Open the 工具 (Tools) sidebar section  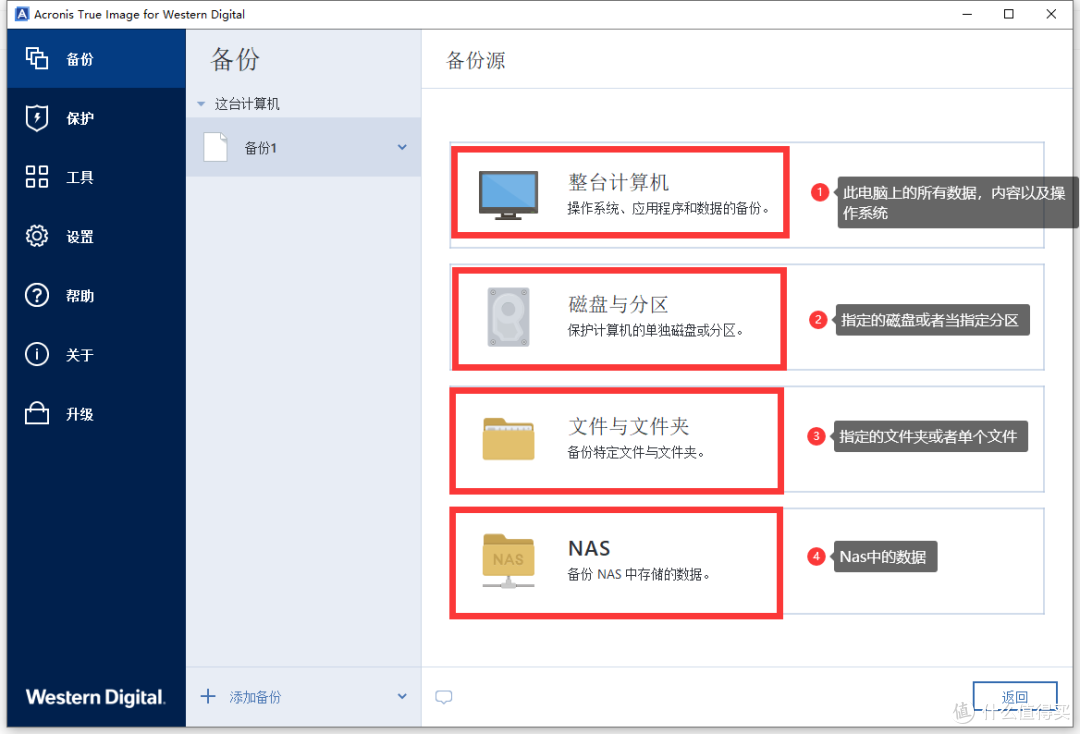(x=96, y=177)
